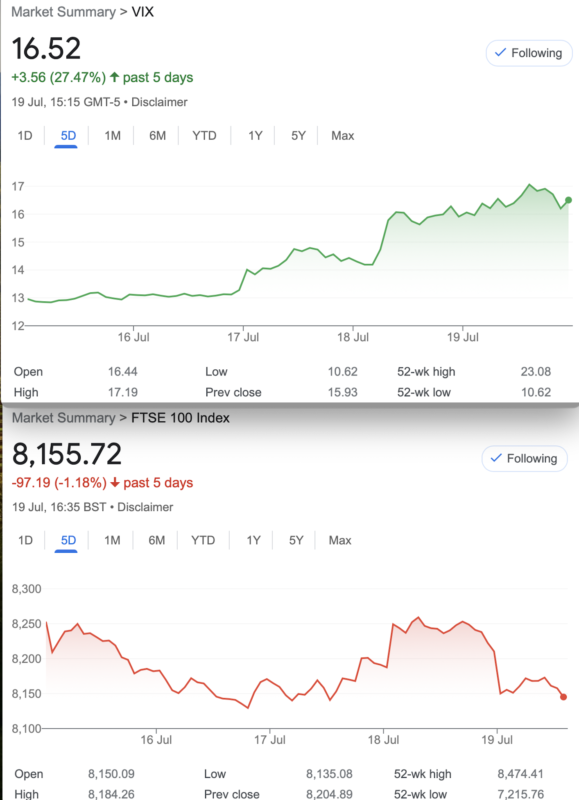579x800 pixels.
Task: Click the Market Summary breadcrumb above VIX
Action: click(x=63, y=12)
